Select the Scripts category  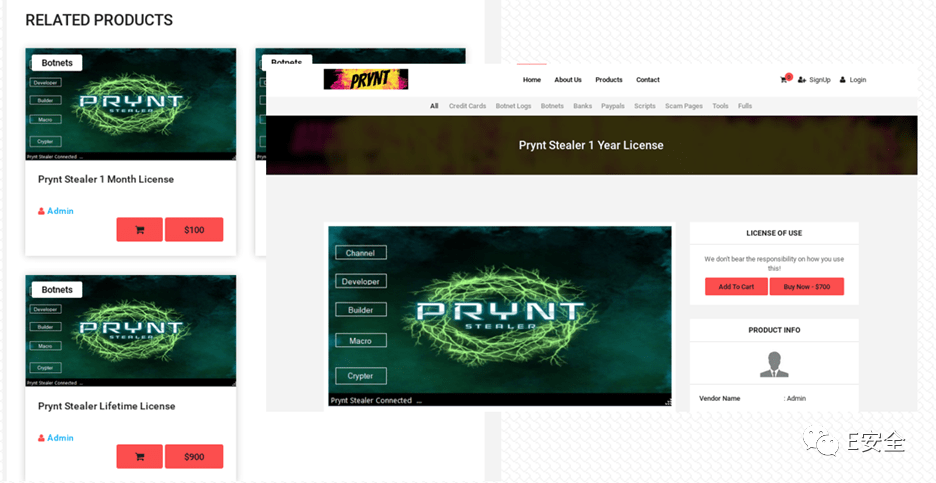coord(645,106)
